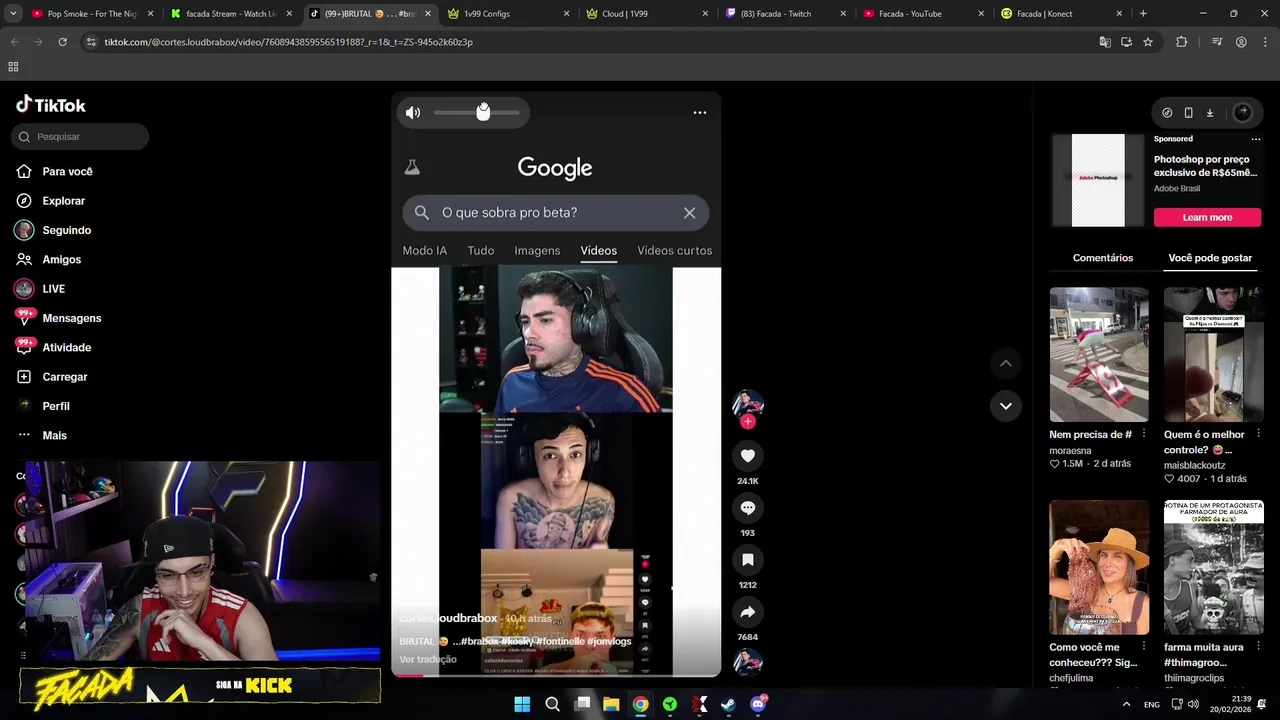Open the video more options menu
Viewport: 1280px width, 720px height.
pyautogui.click(x=700, y=112)
